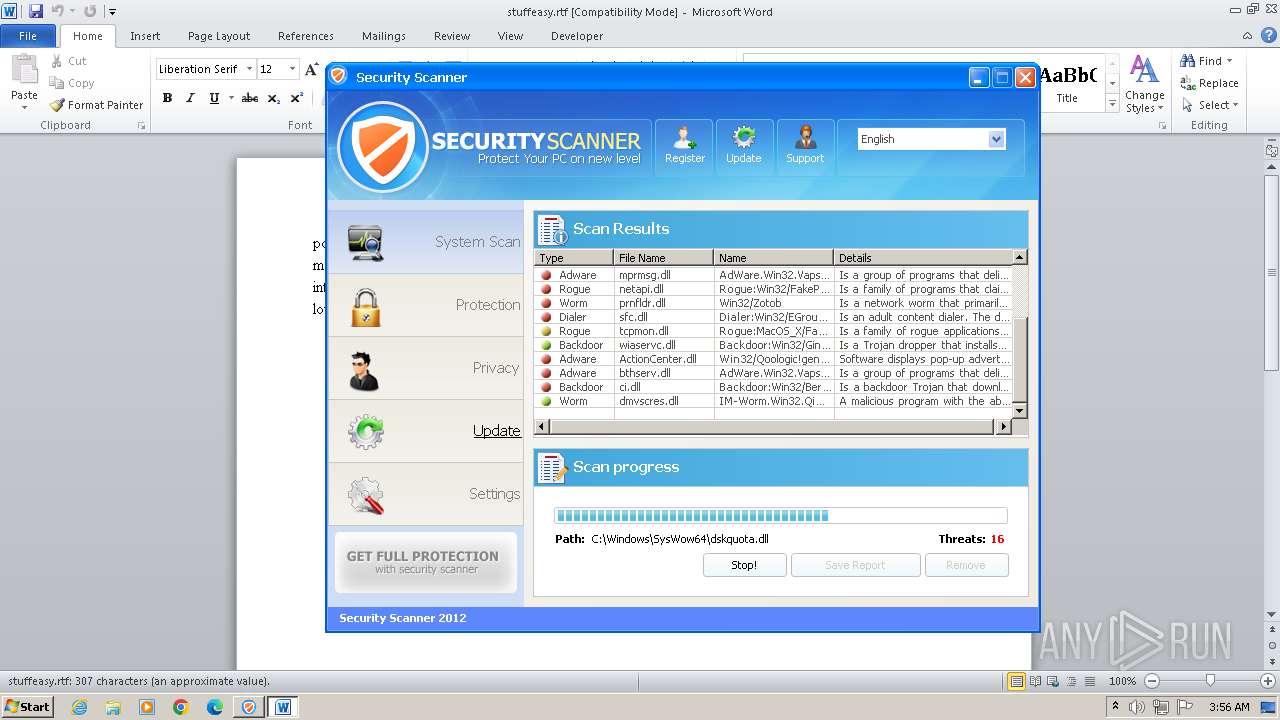This screenshot has height=720, width=1280.
Task: Click Zoom Out minus button
Action: (1151, 681)
